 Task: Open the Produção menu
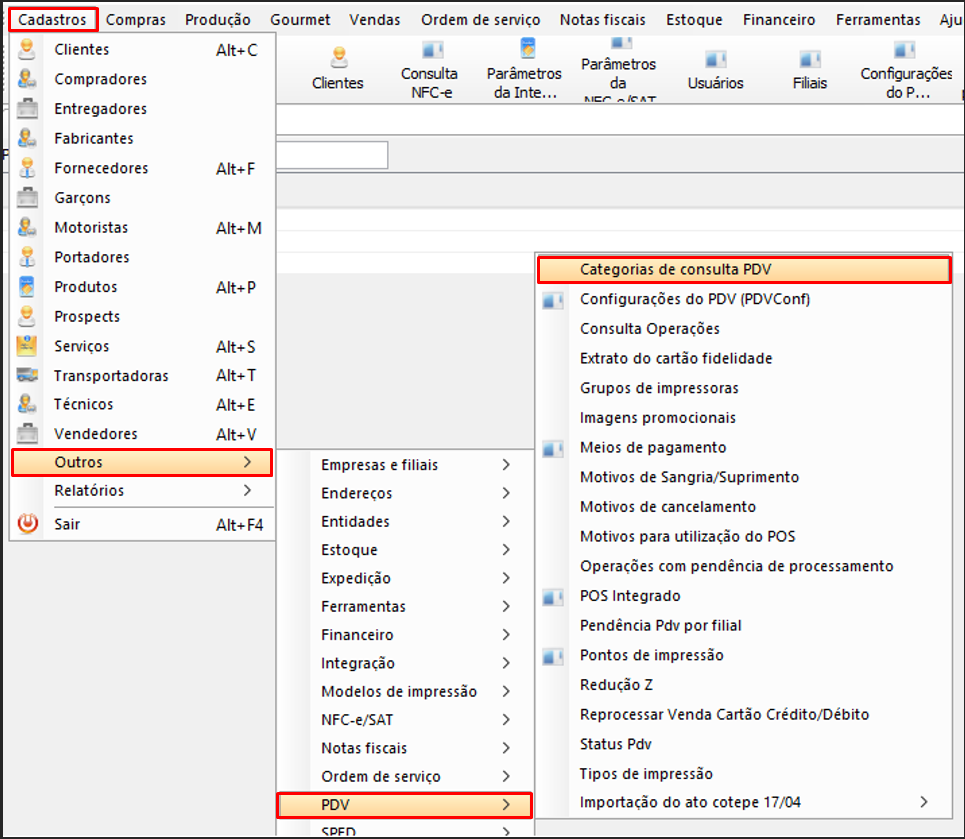[218, 20]
